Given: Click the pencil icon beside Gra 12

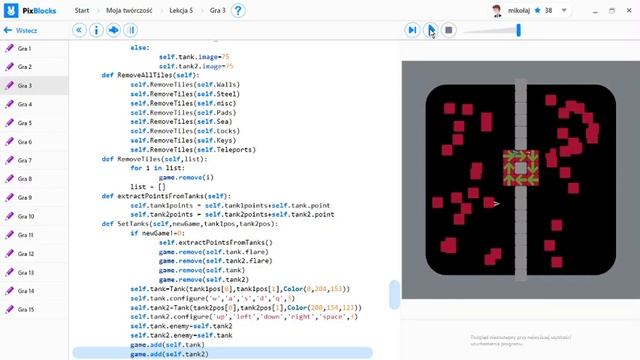Looking at the screenshot, I should click(x=9, y=253).
